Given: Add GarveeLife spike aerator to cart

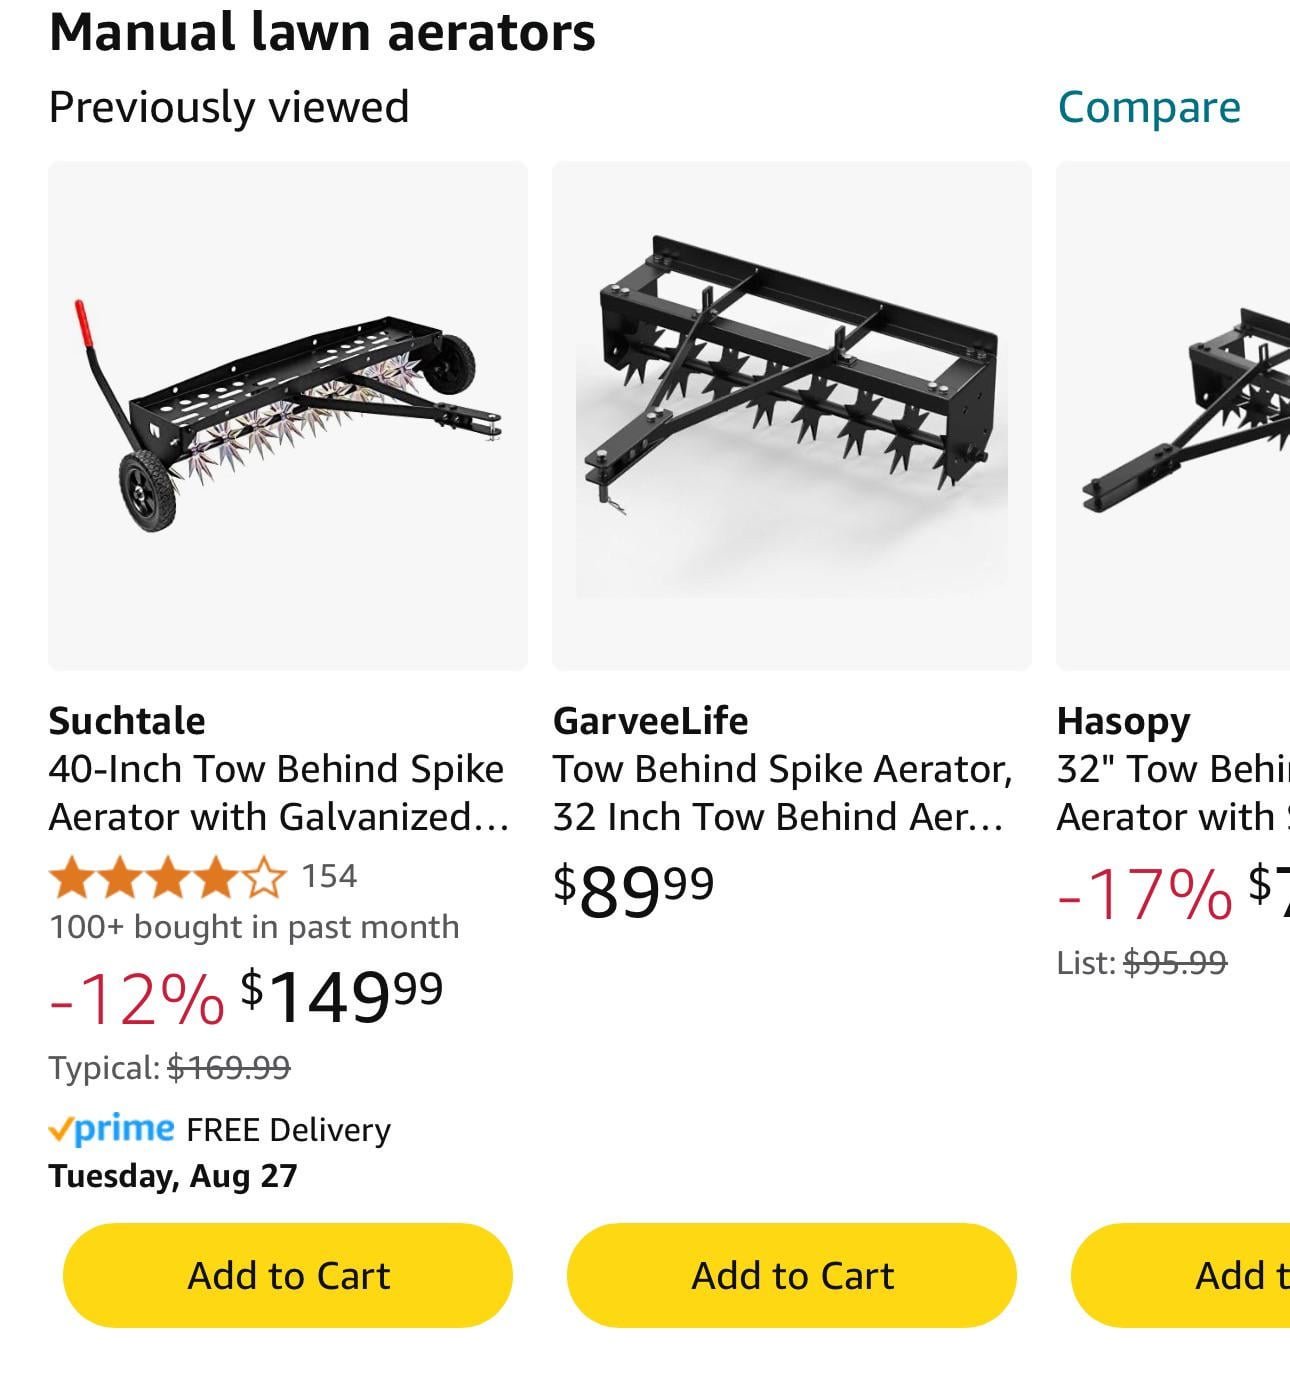Looking at the screenshot, I should [x=791, y=1275].
